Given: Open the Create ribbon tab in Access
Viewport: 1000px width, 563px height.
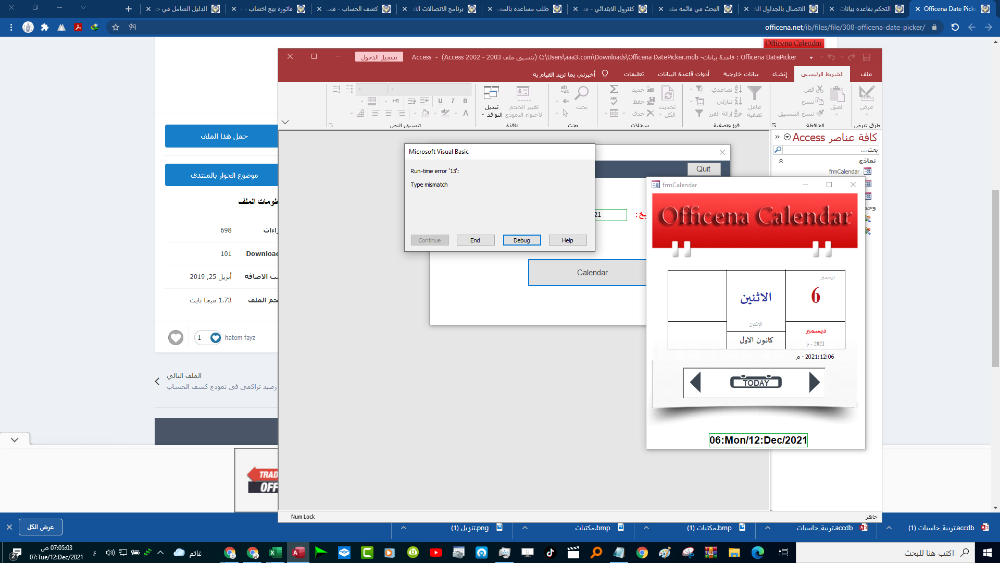Looking at the screenshot, I should pyautogui.click(x=779, y=74).
